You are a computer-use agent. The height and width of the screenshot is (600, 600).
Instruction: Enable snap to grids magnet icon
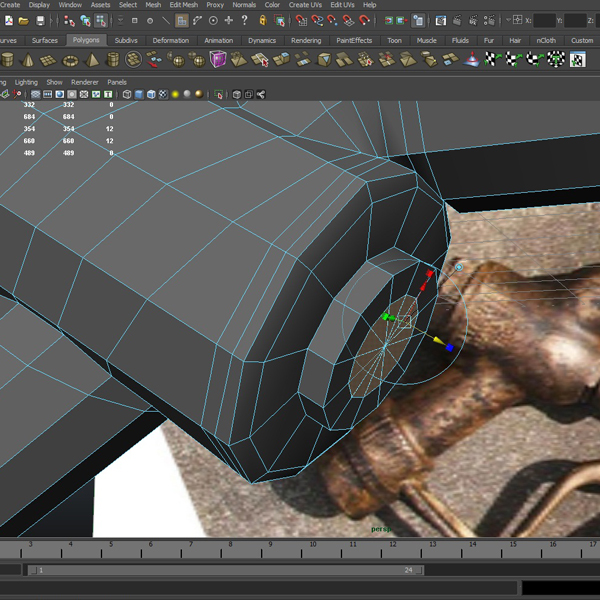click(x=301, y=20)
